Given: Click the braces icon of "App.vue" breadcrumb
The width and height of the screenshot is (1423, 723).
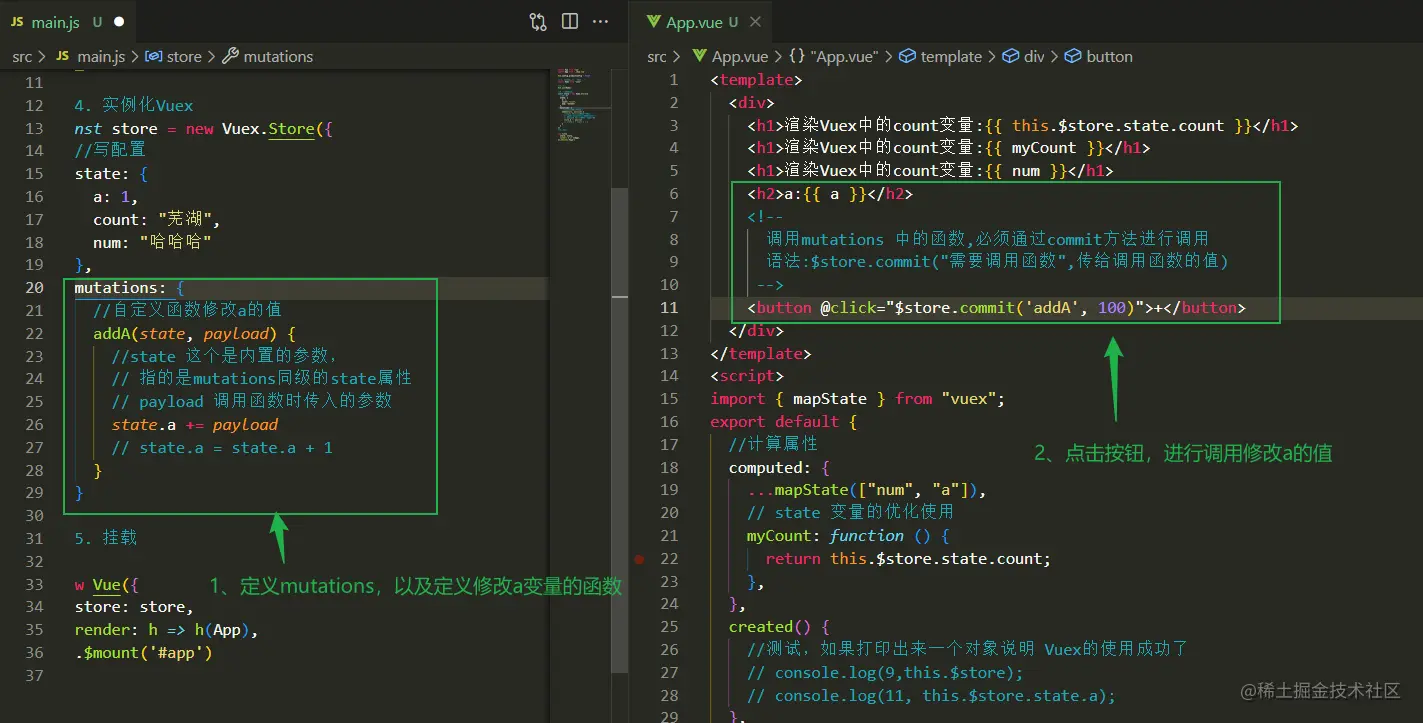Looking at the screenshot, I should click(797, 56).
